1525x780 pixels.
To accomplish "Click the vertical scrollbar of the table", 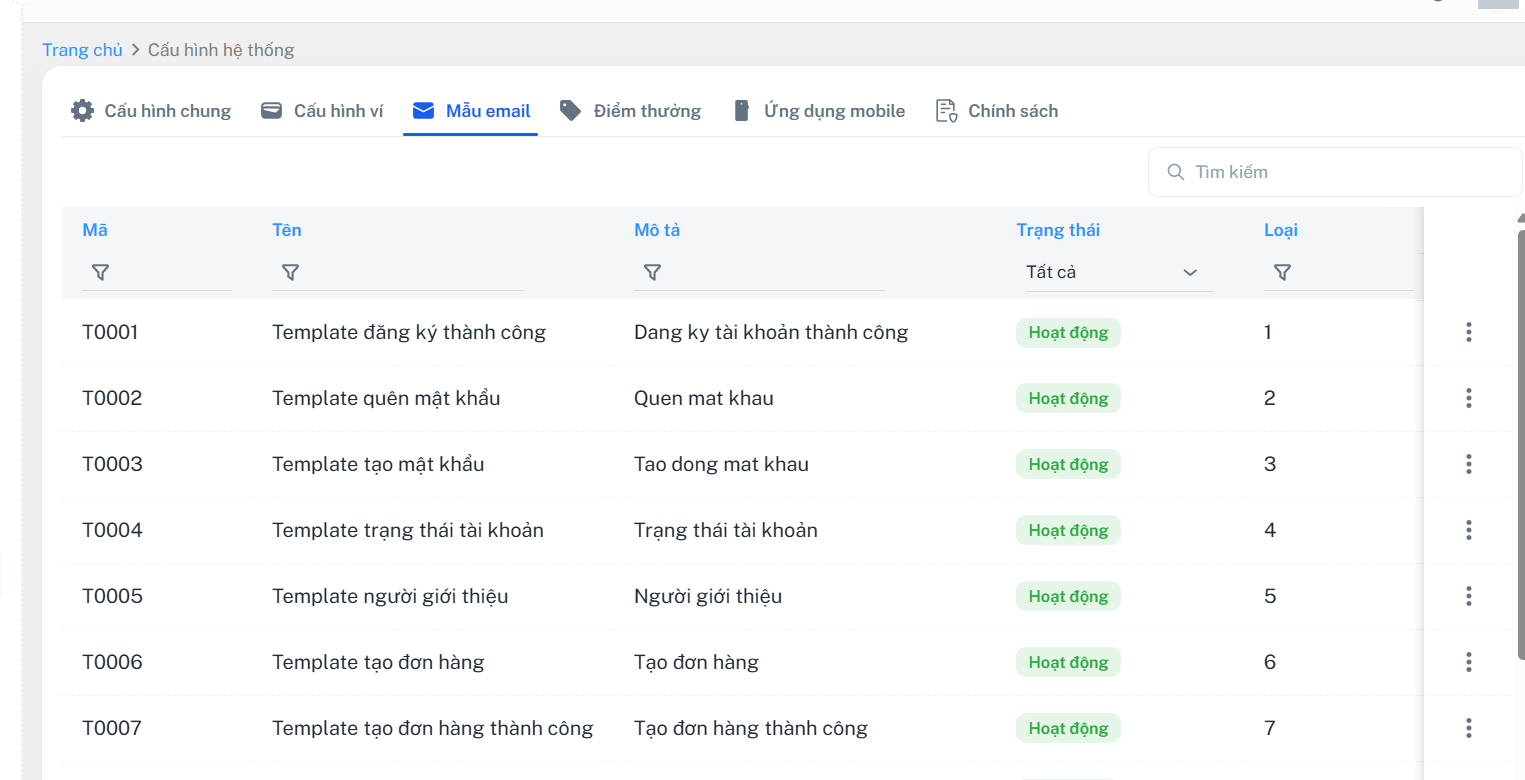I will (1520, 440).
